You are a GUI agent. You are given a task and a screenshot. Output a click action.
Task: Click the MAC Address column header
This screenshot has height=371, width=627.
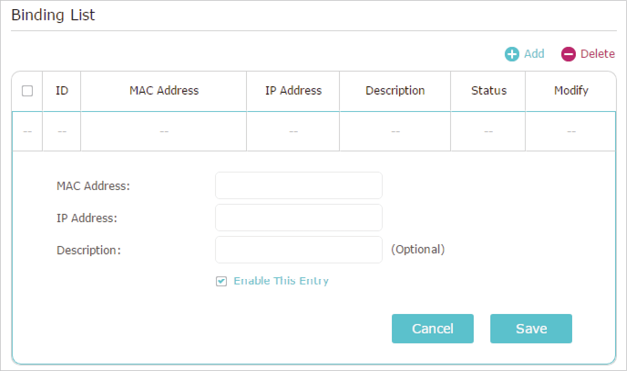tap(164, 91)
